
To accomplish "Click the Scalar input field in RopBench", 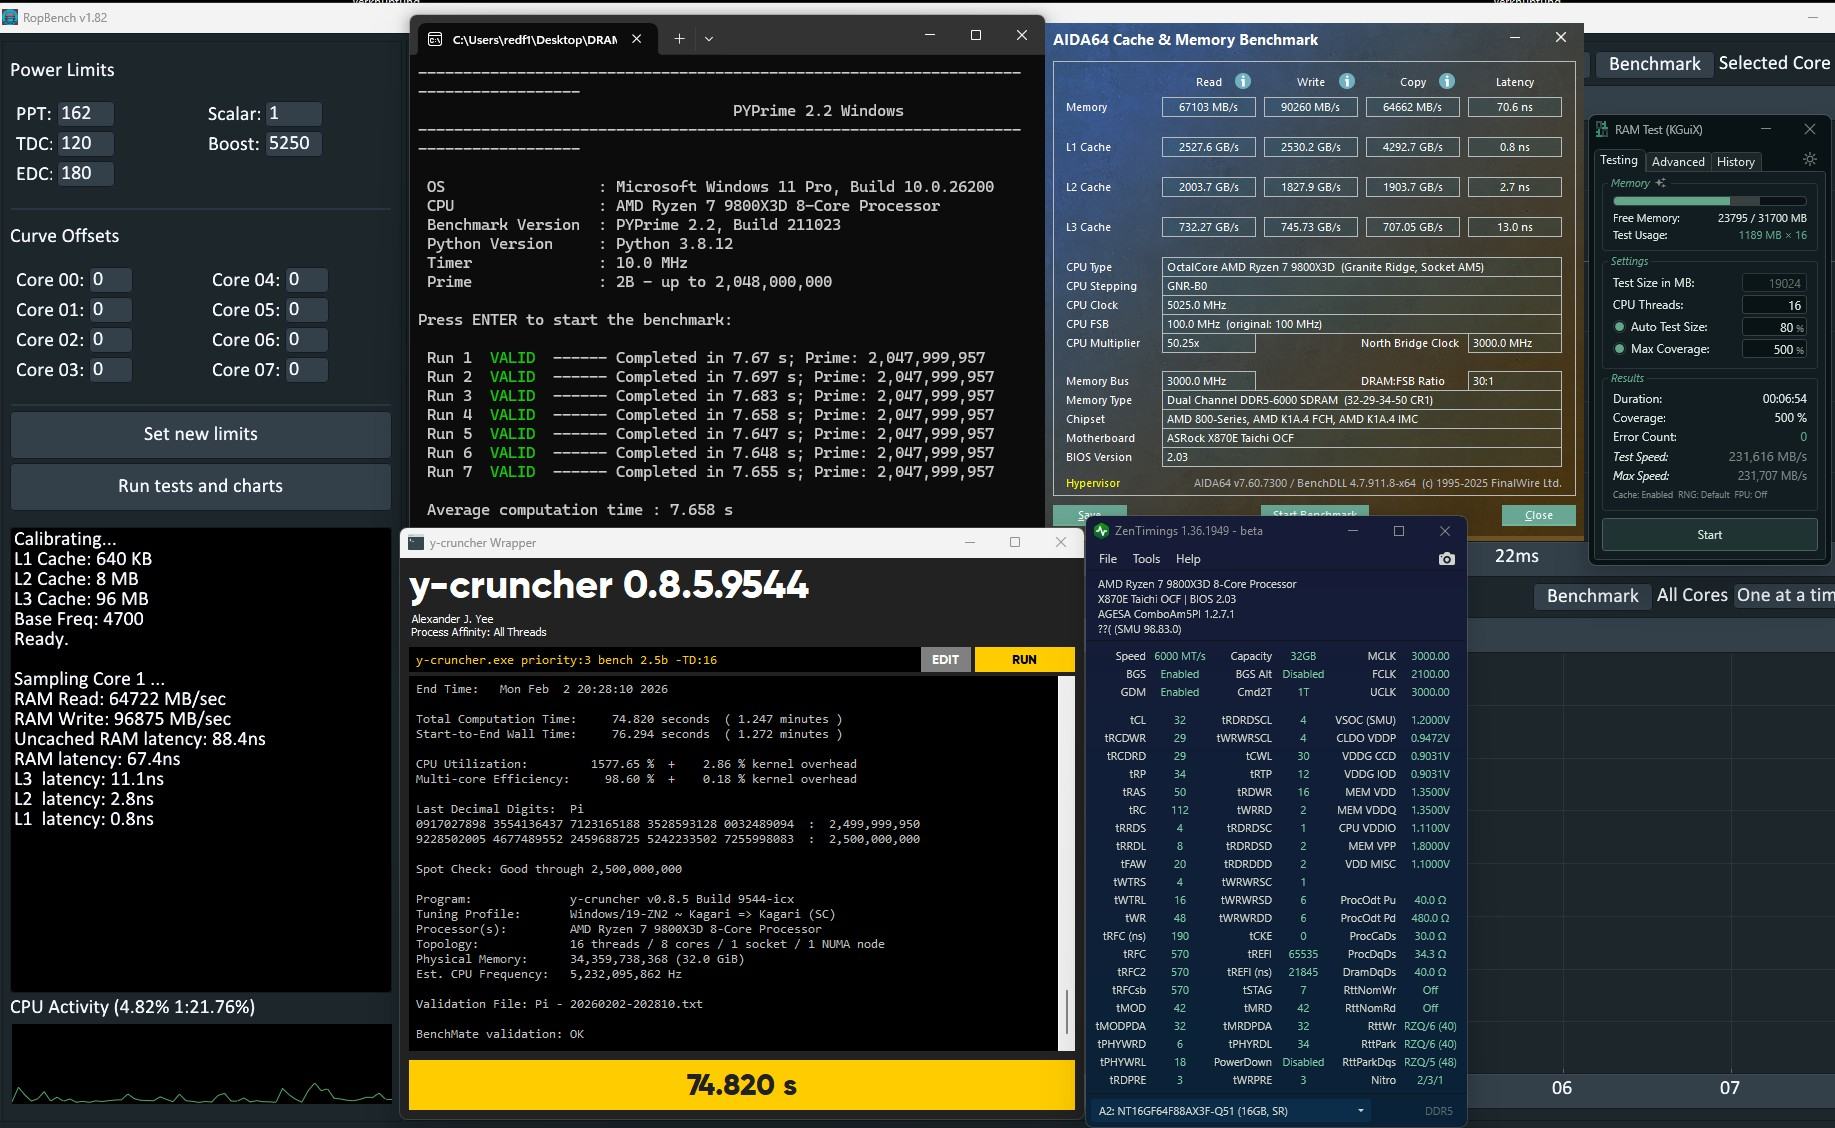I will (x=293, y=114).
